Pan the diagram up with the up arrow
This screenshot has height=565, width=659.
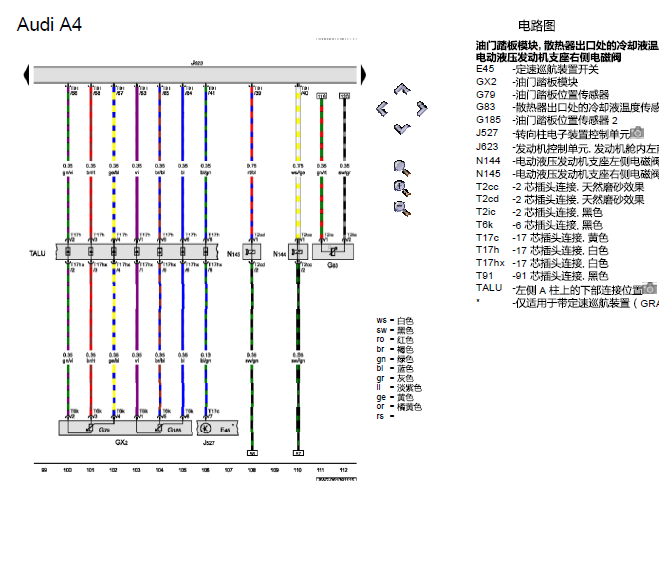402,89
